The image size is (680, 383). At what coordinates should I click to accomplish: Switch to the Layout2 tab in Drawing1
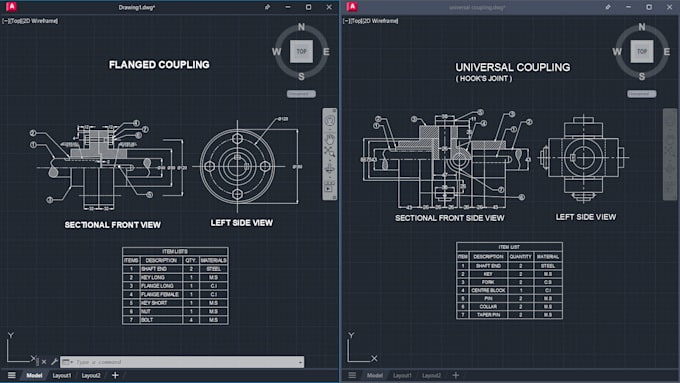(x=91, y=375)
